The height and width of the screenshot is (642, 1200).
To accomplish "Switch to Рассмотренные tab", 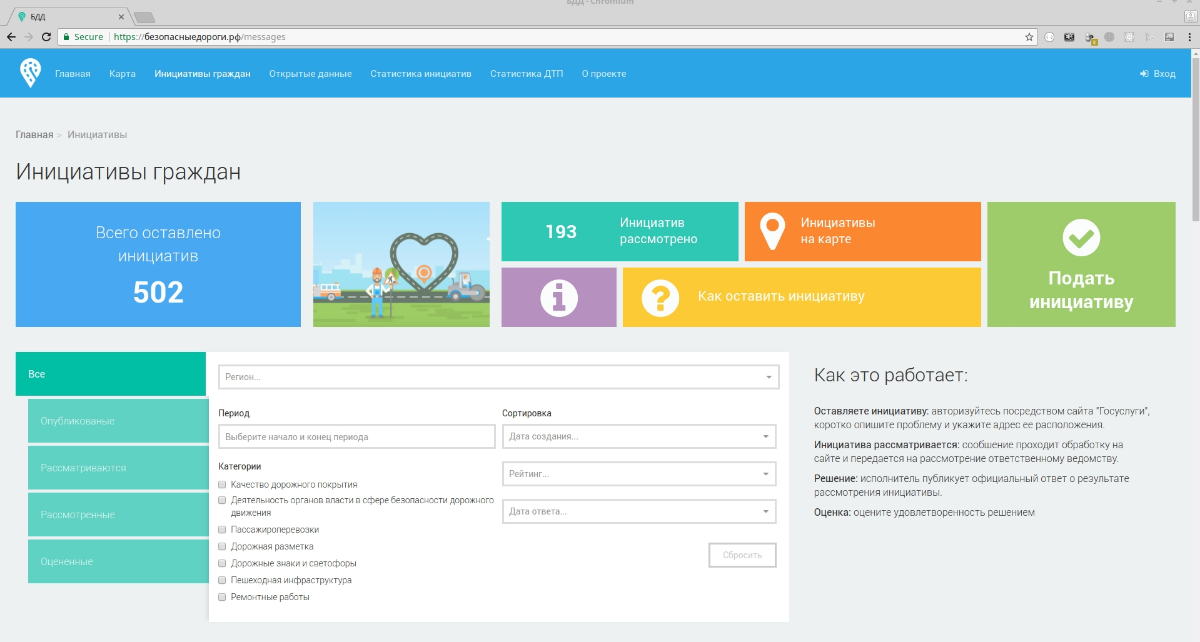I will pyautogui.click(x=117, y=514).
